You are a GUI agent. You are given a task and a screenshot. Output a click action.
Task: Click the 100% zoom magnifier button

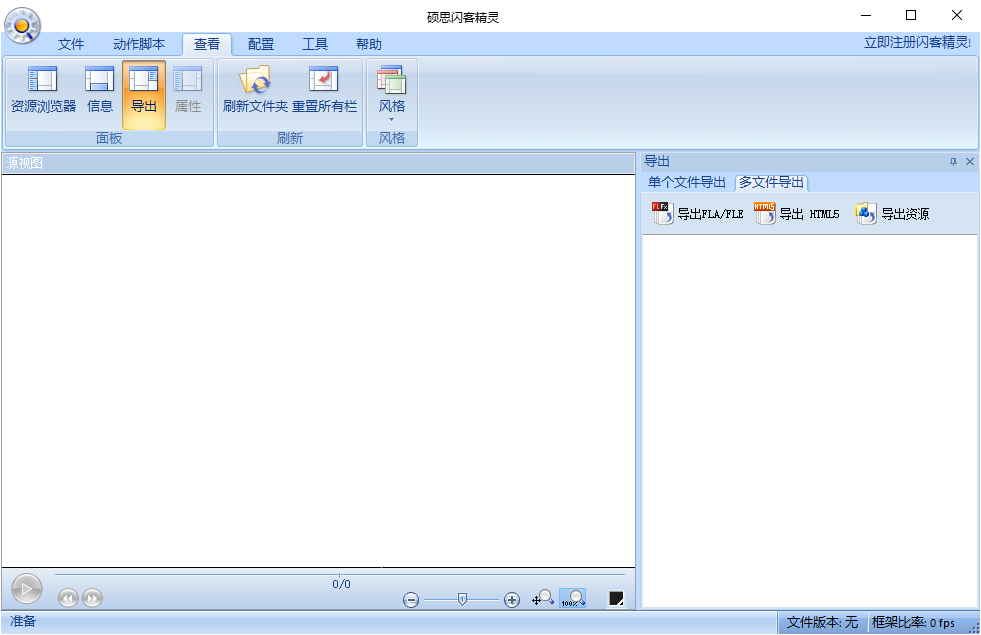[x=572, y=598]
